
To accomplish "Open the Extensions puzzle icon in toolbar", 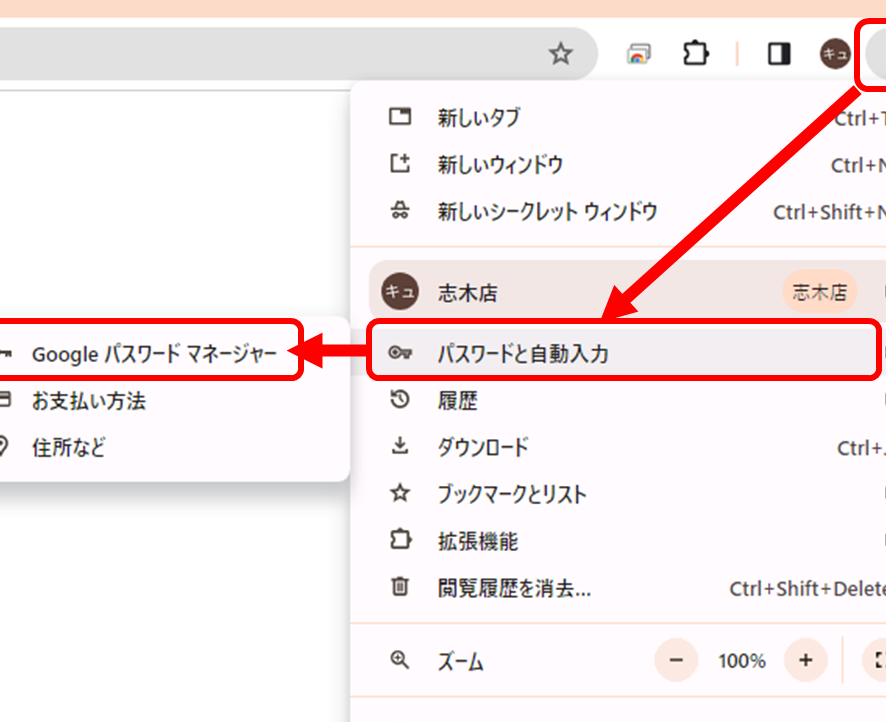I will [695, 54].
